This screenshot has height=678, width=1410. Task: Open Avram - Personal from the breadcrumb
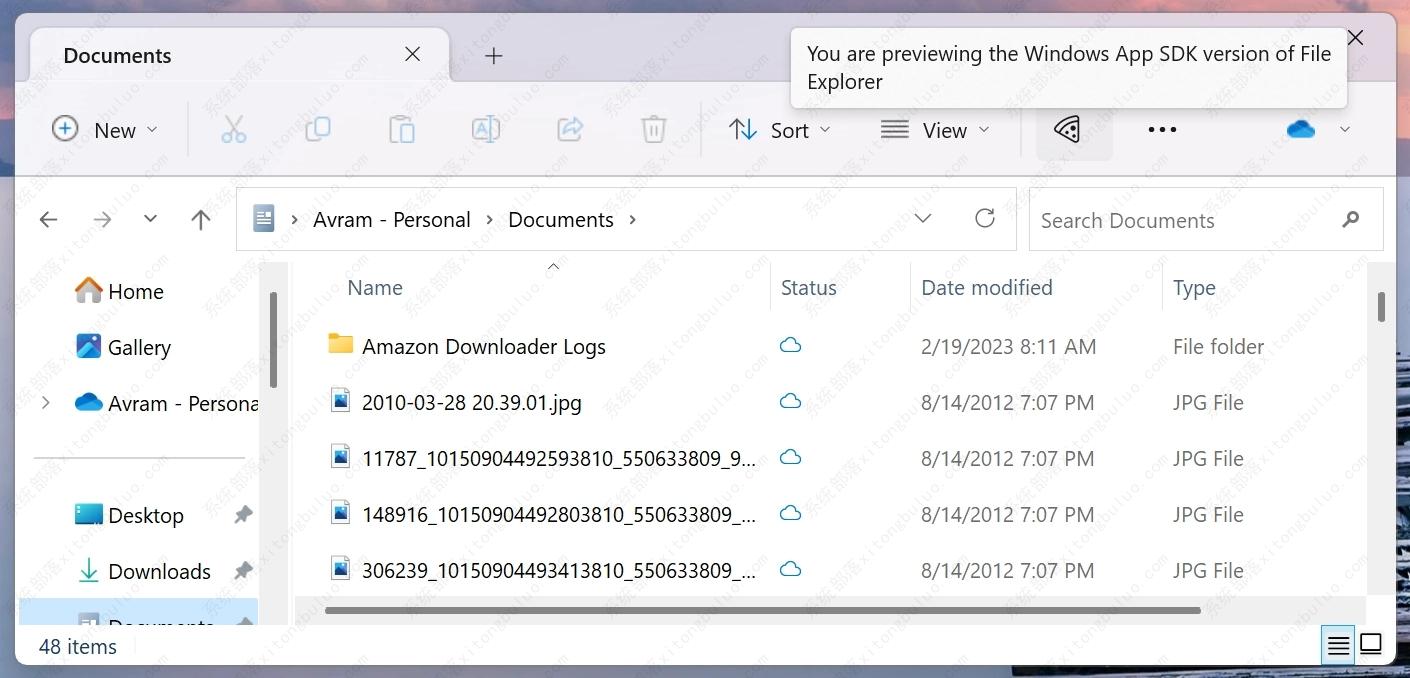(x=392, y=219)
